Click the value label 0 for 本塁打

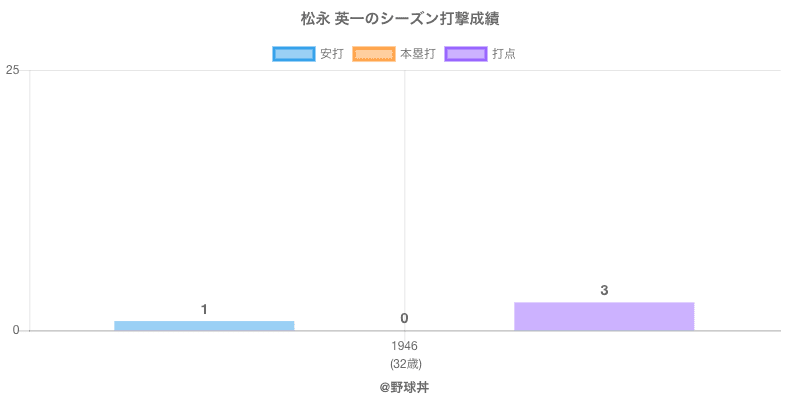404,319
